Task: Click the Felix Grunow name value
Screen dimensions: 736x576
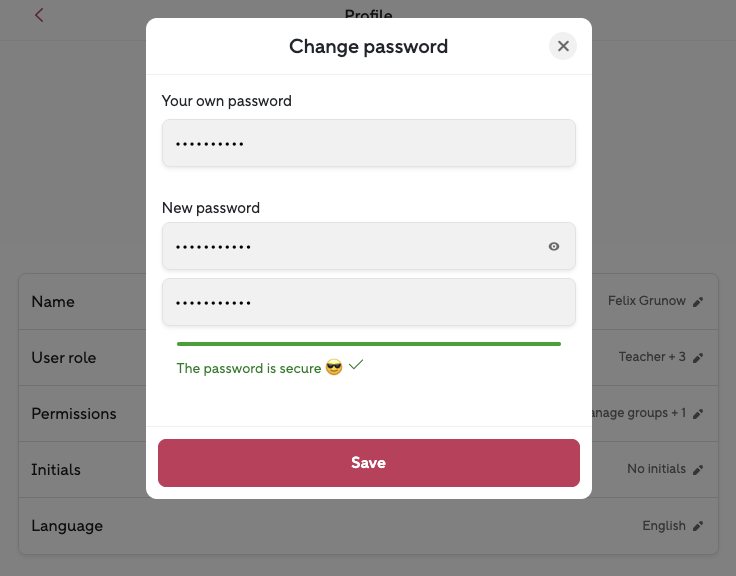Action: click(646, 301)
